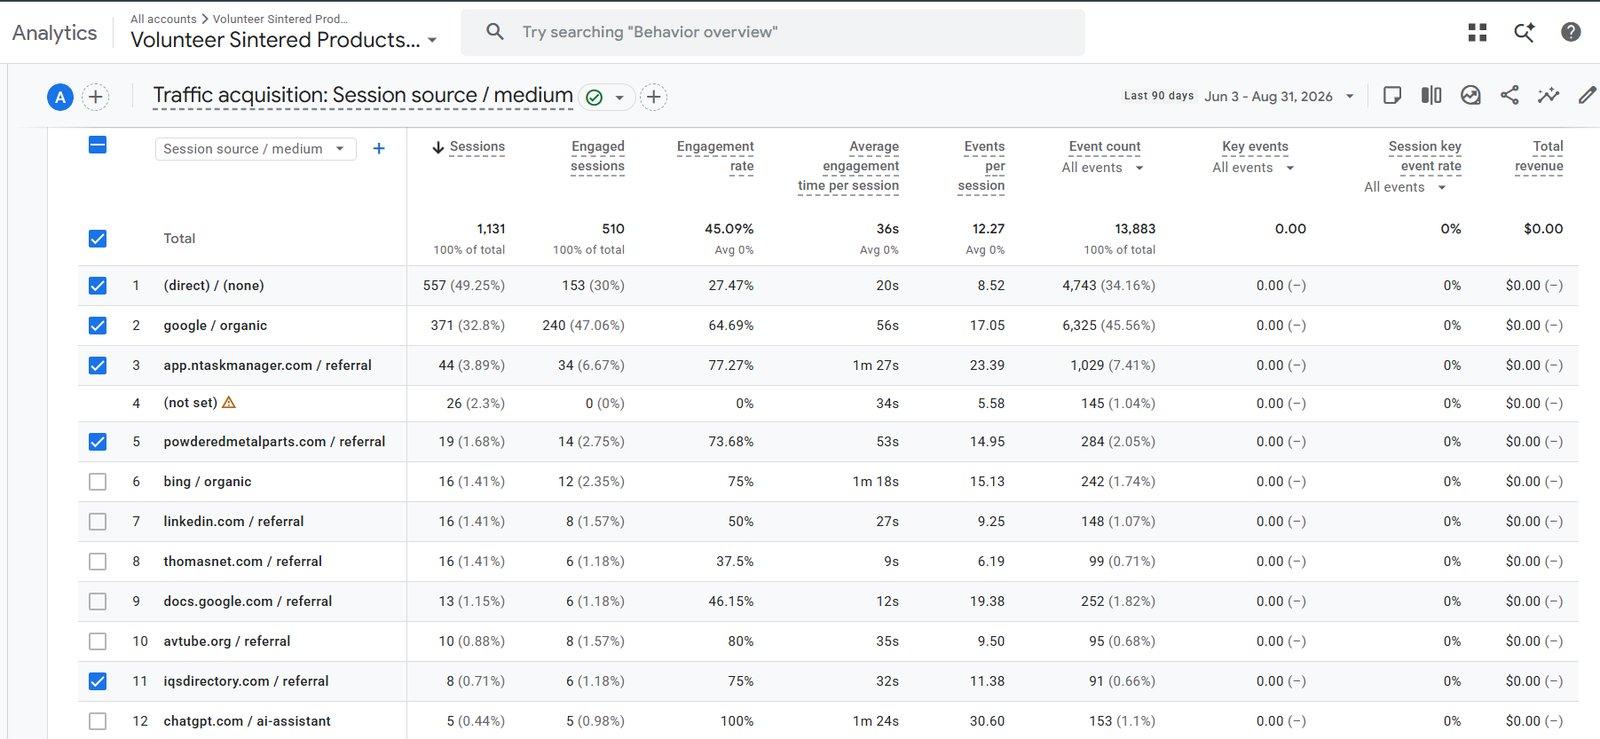Share this report icon
Viewport: 1600px width, 739px height.
click(x=1509, y=95)
